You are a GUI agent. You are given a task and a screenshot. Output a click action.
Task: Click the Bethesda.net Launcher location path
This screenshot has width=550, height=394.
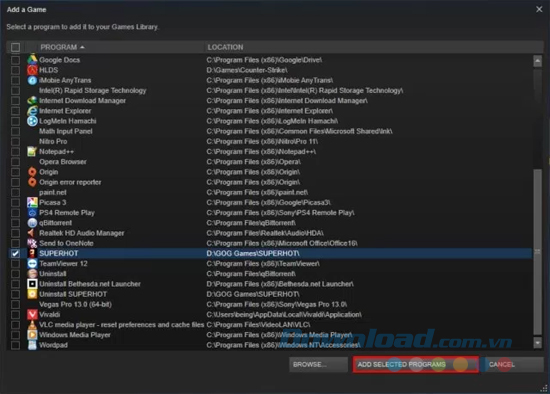point(280,284)
